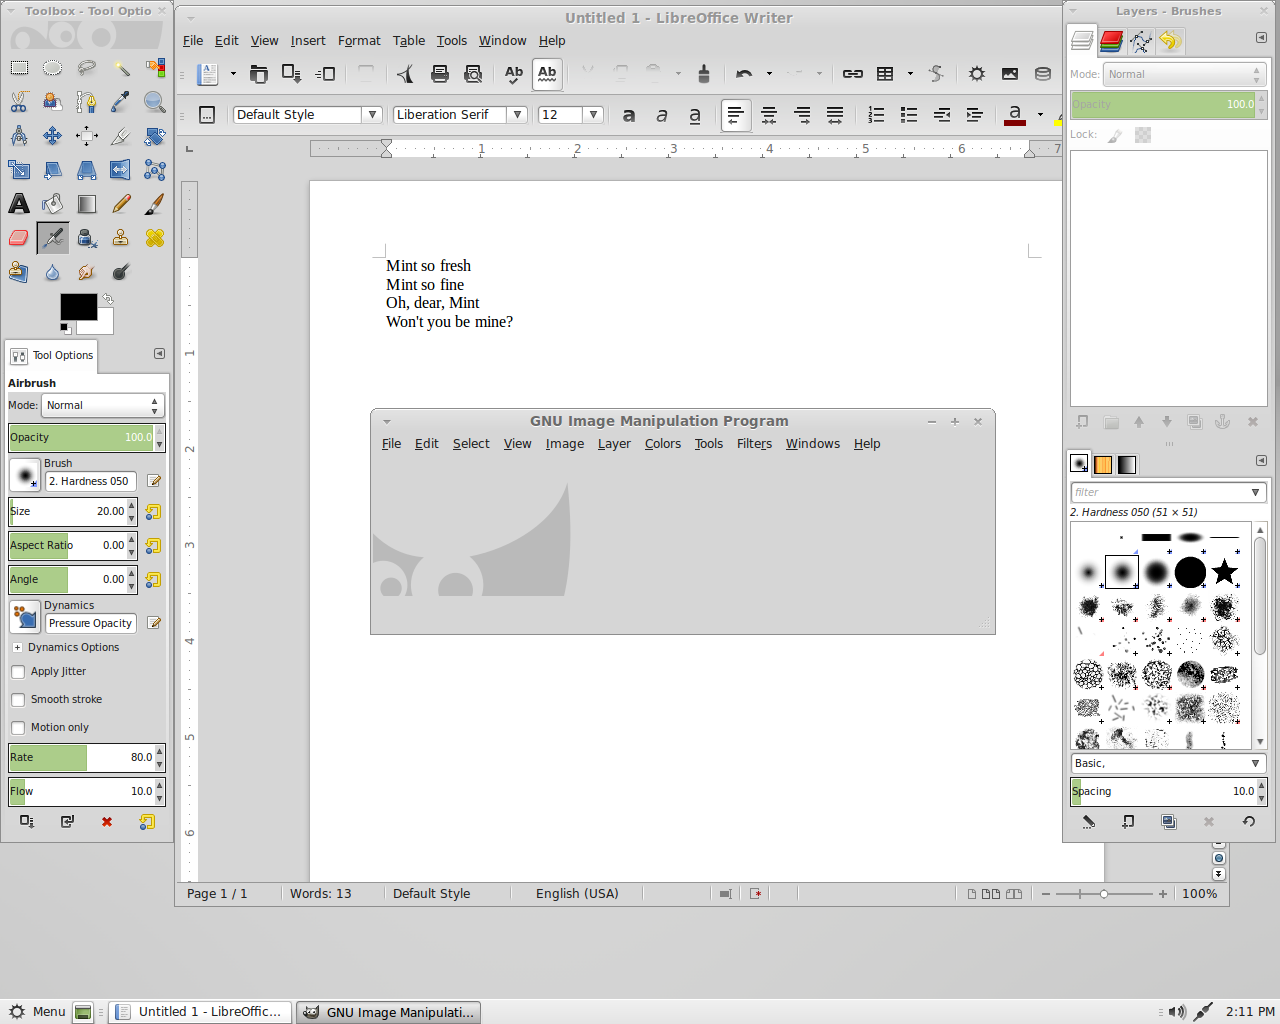Select the Star brush in Brushes panel
Screen dimensions: 1280x1024
(x=1225, y=572)
